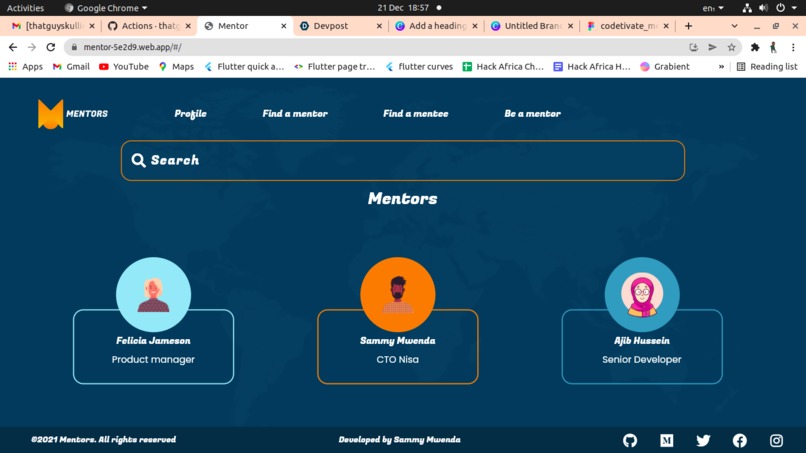Reload the page
Image resolution: width=806 pixels, height=453 pixels.
point(50,47)
